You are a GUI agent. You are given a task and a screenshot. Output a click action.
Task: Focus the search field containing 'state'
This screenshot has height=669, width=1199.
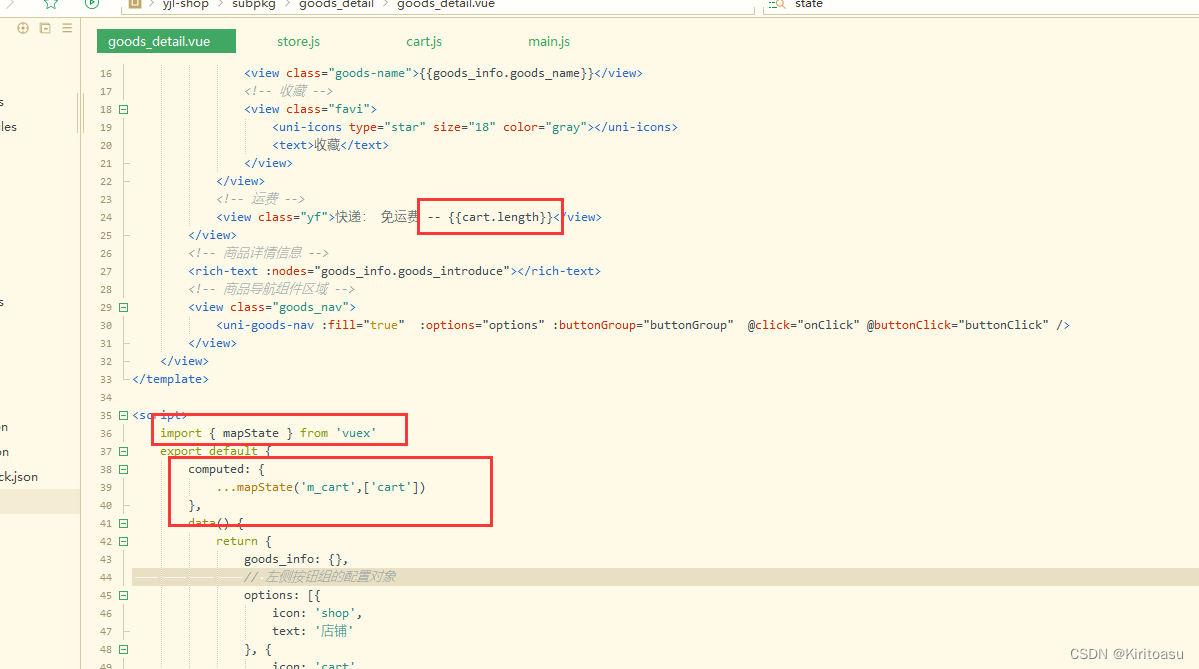[x=981, y=5]
